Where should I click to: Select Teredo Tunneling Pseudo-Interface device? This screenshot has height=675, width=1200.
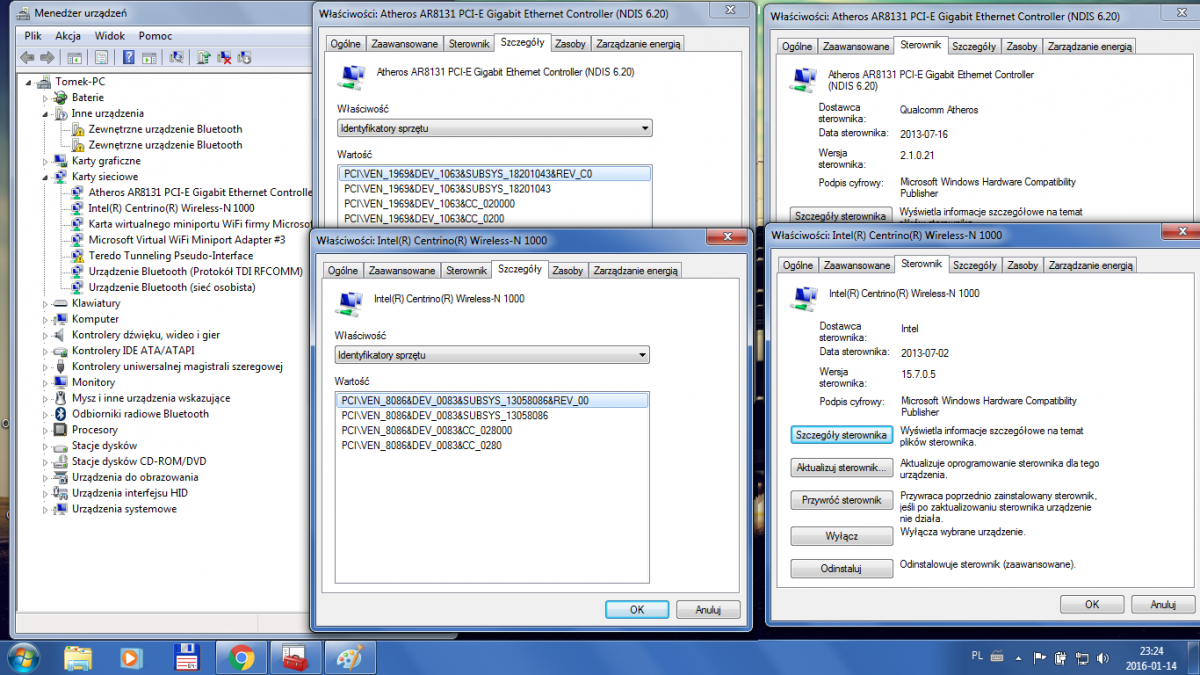coord(170,256)
